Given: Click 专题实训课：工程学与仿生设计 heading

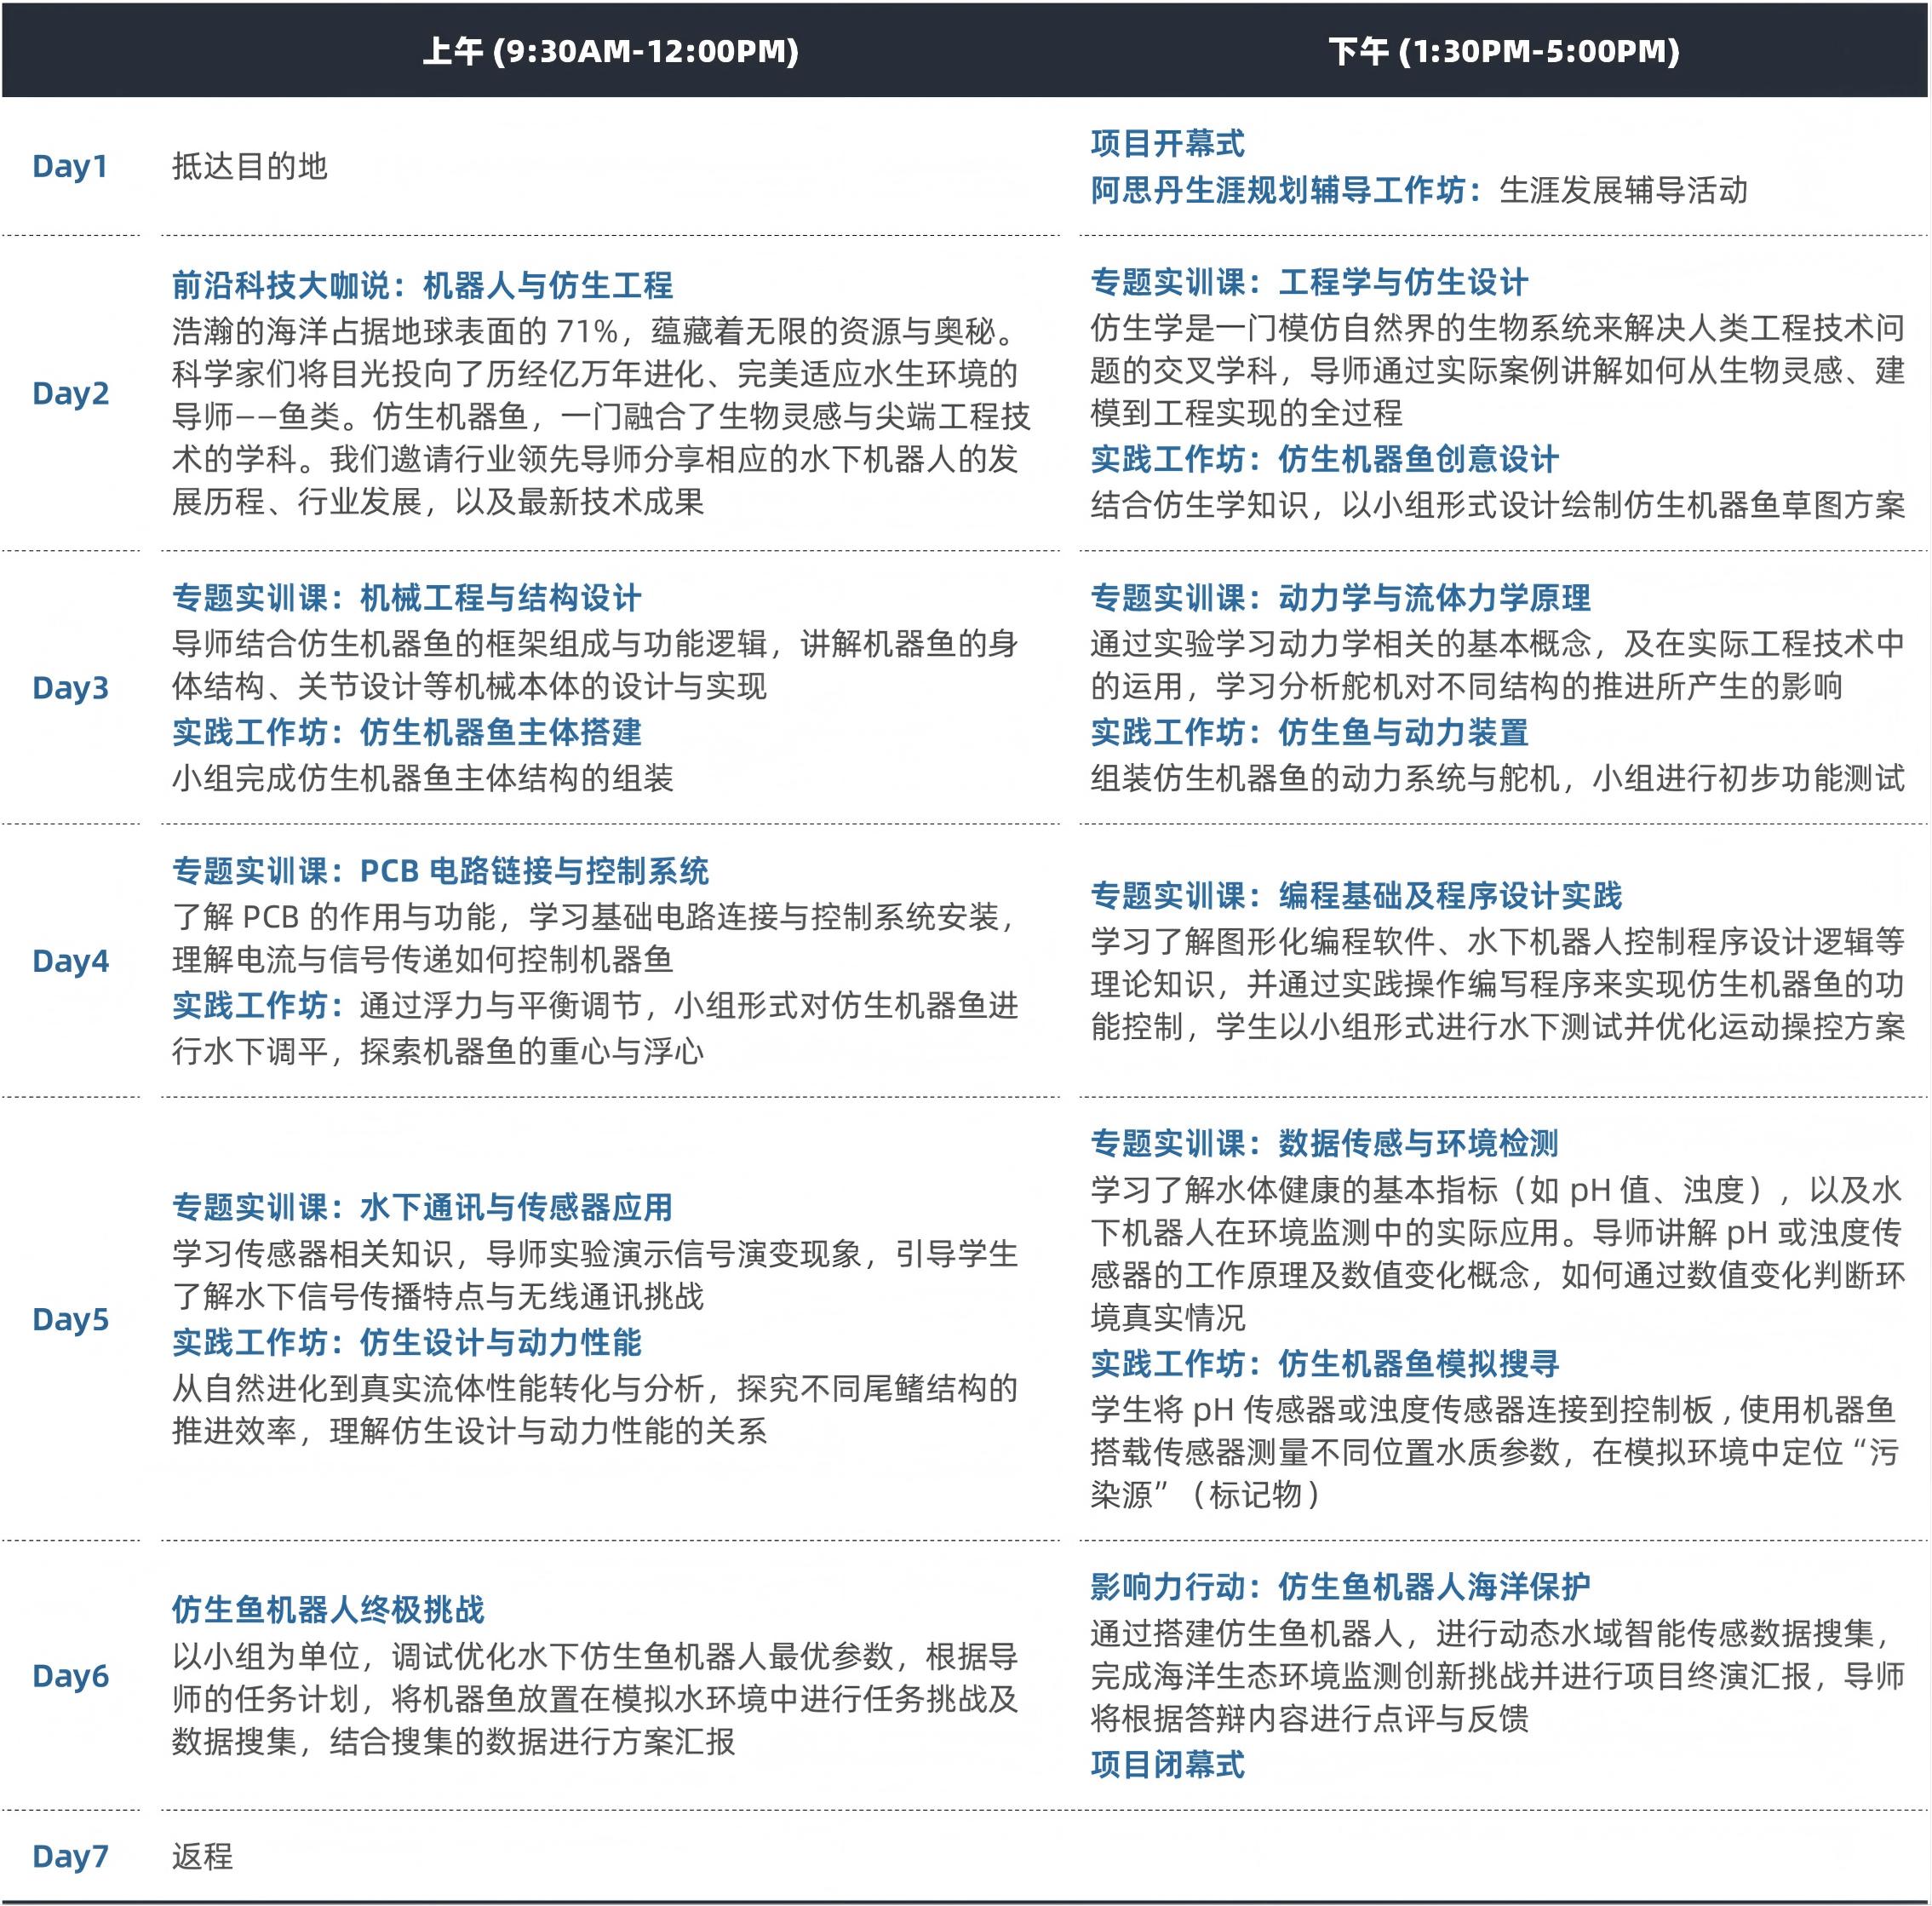Looking at the screenshot, I should [1308, 283].
